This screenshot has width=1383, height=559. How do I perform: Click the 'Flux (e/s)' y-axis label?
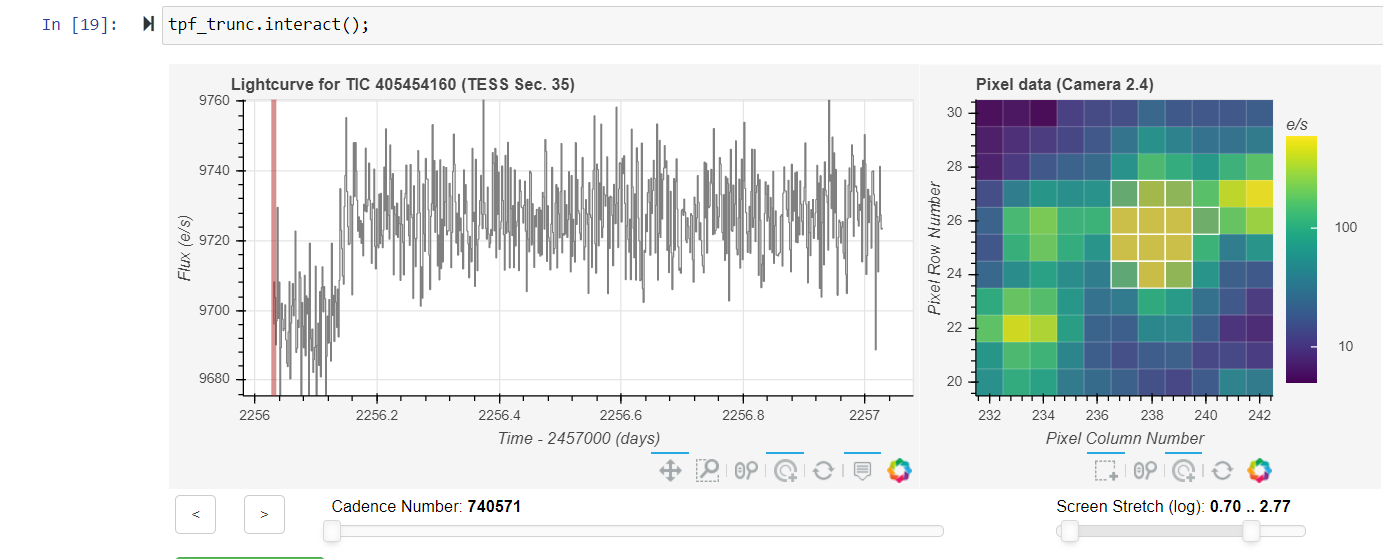(x=185, y=247)
